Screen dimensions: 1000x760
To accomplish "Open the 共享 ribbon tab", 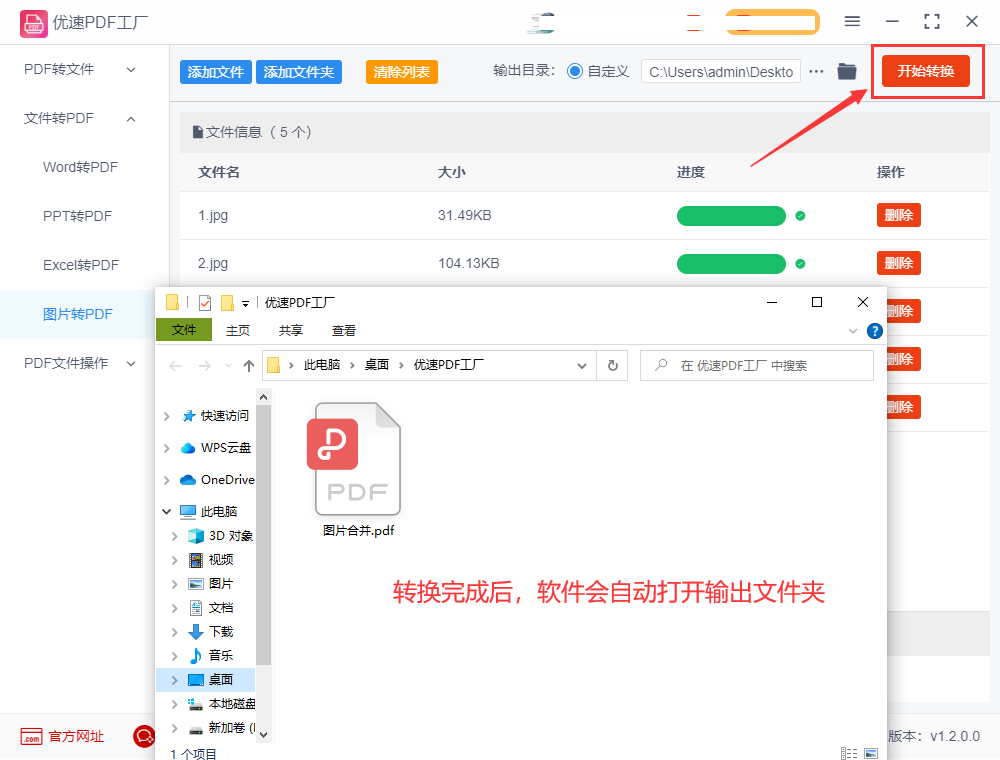I will click(291, 330).
